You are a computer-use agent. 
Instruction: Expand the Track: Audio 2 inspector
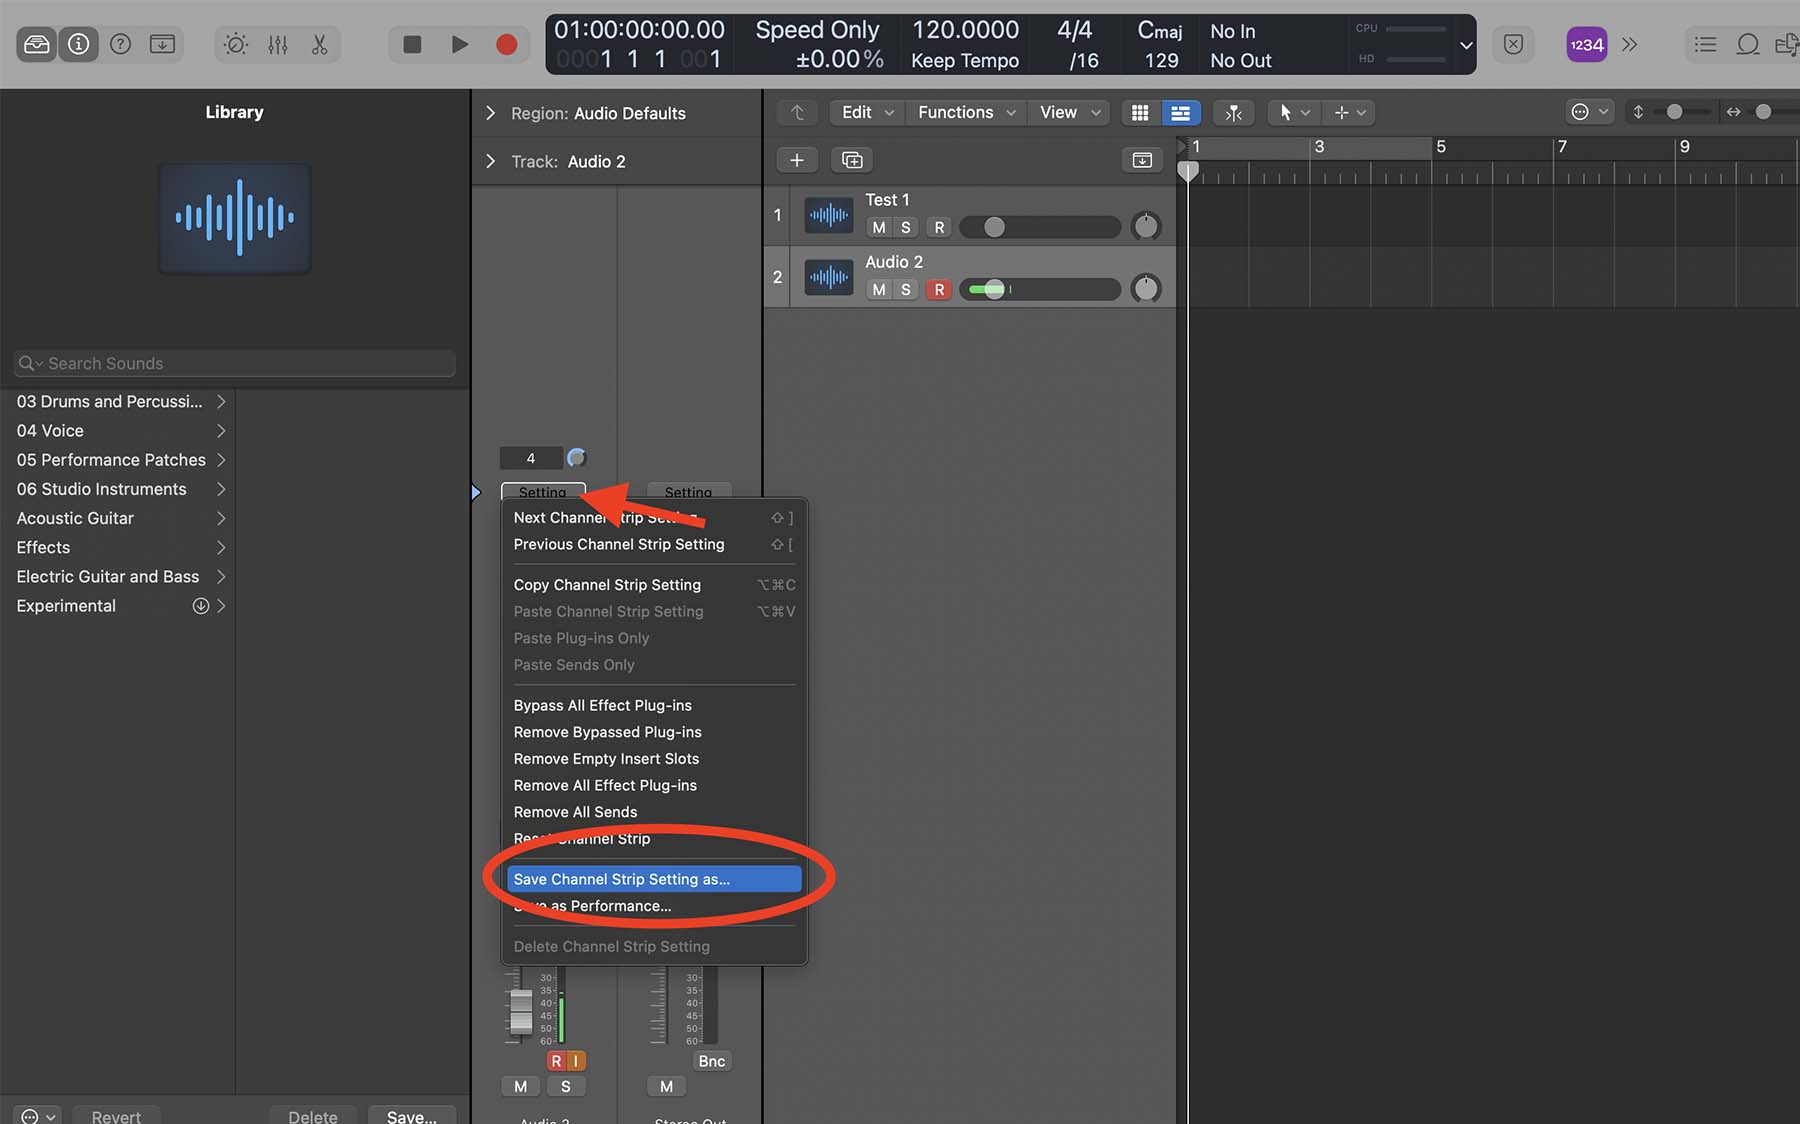point(490,161)
